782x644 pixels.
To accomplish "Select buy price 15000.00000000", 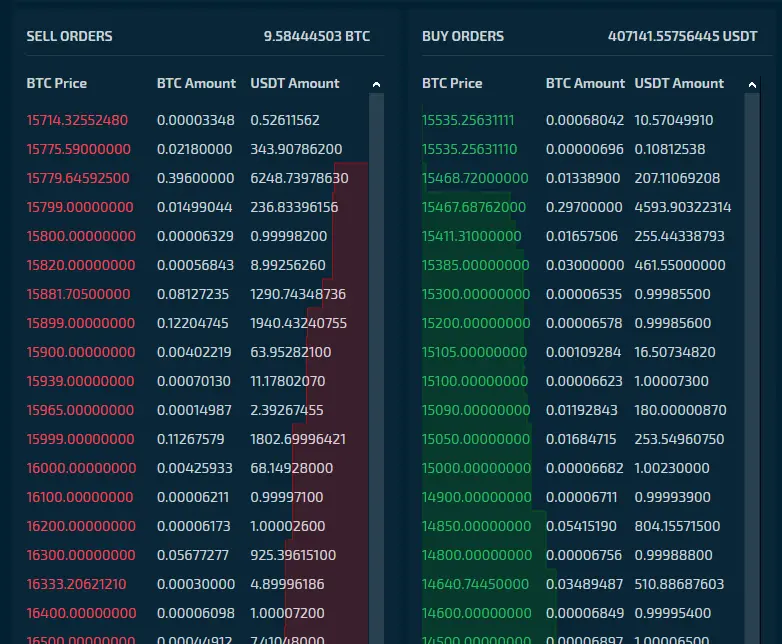I will [477, 468].
